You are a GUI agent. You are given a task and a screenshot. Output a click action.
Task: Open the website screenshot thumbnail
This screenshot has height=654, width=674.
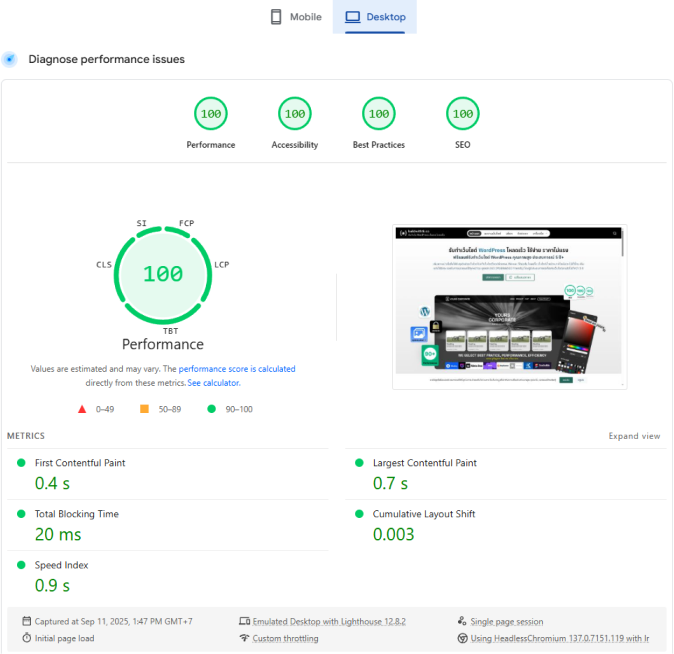pos(509,307)
